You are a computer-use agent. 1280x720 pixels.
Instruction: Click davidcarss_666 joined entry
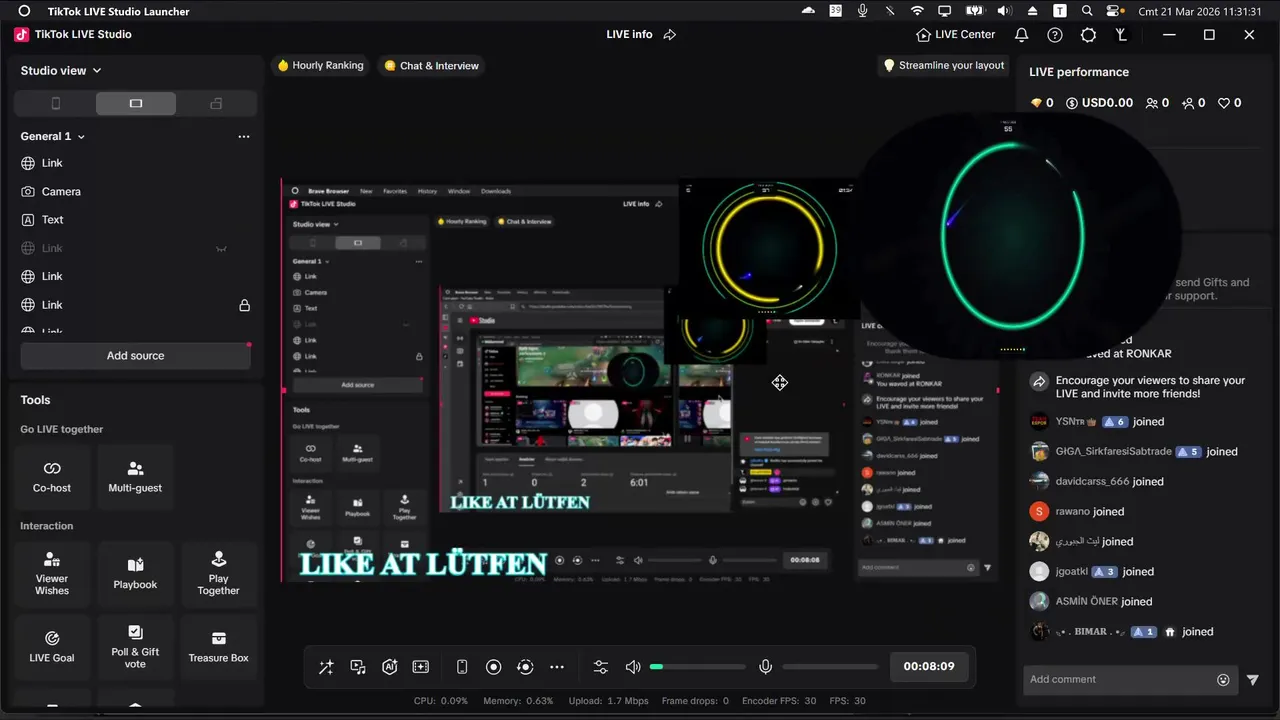[x=1096, y=481]
